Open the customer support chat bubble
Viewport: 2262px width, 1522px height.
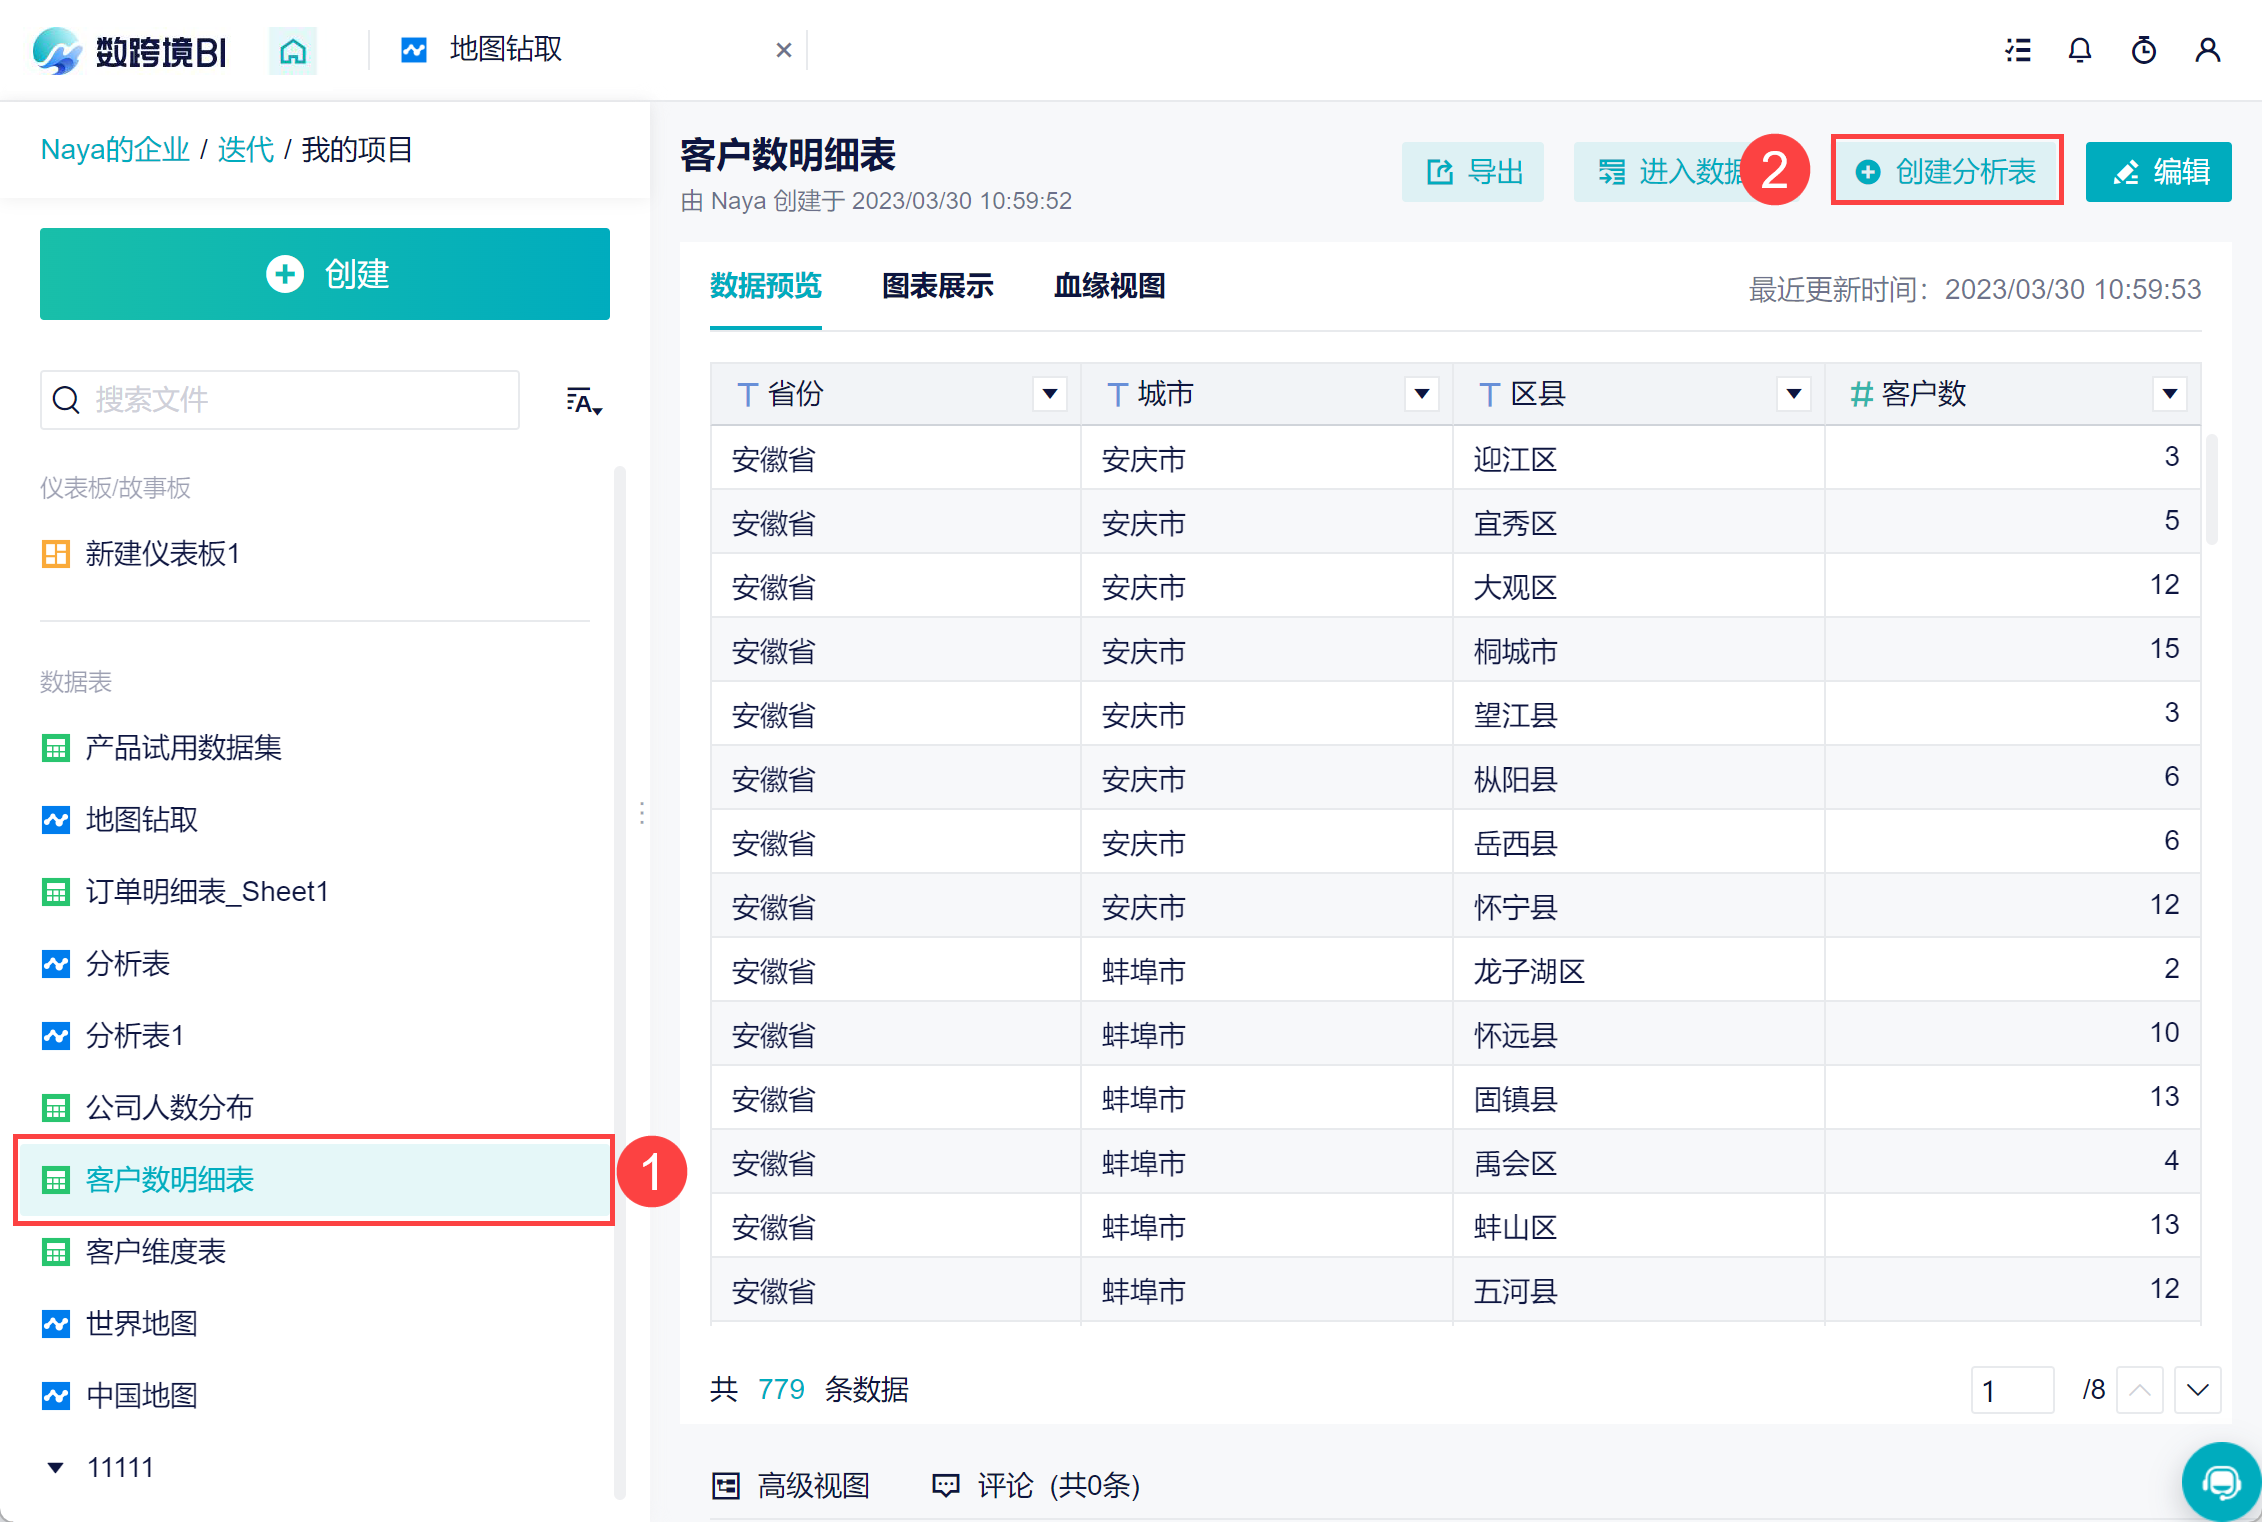pos(2222,1482)
